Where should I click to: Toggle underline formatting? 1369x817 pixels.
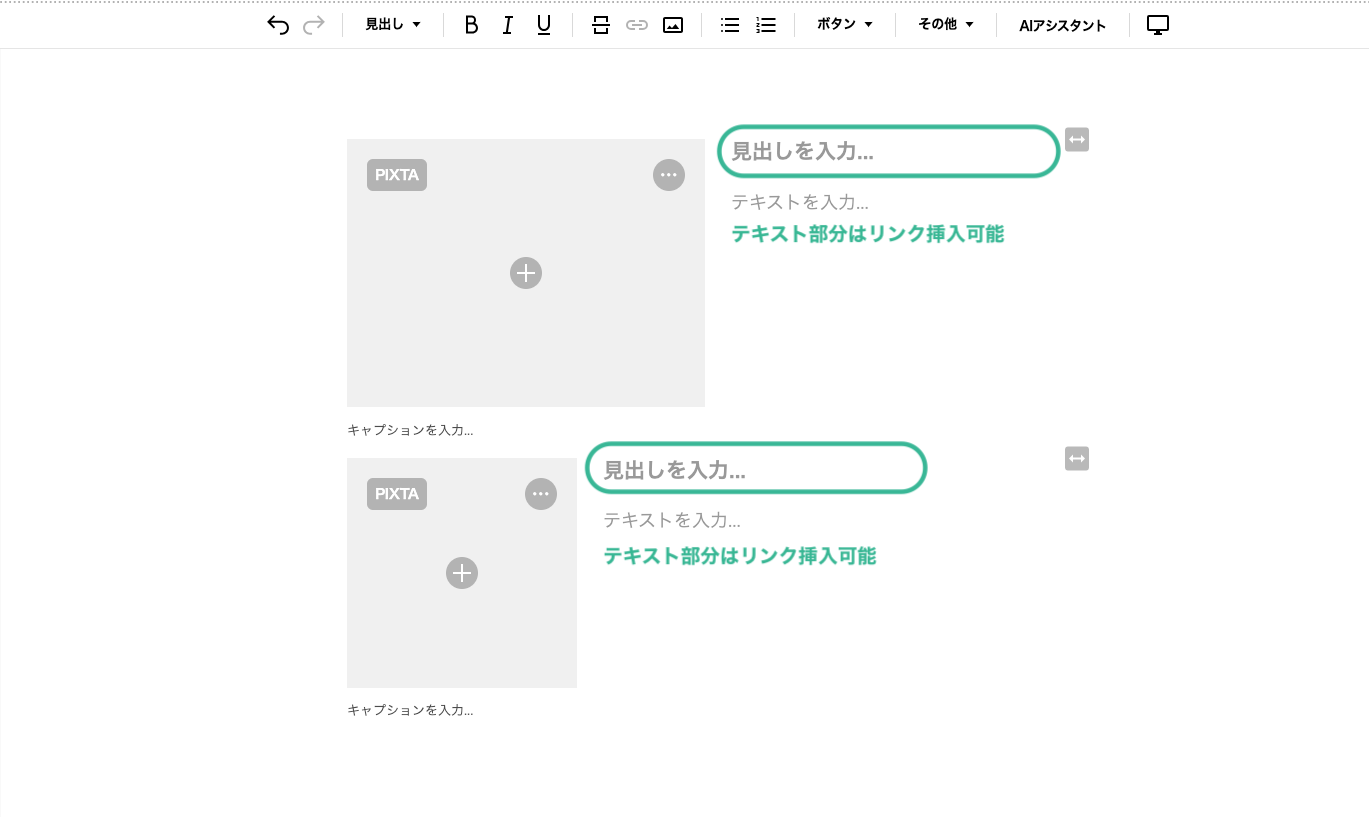(544, 25)
